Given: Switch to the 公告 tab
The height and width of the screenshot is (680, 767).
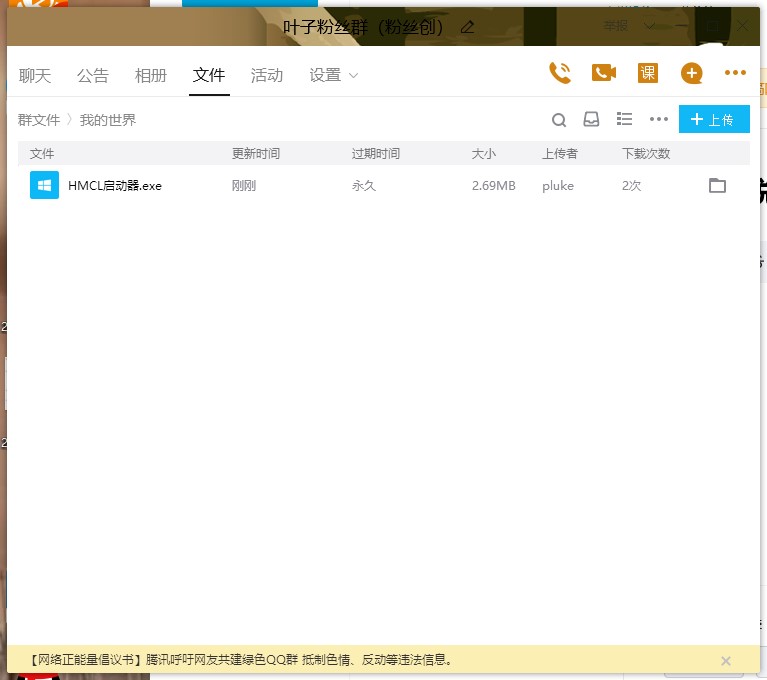Looking at the screenshot, I should click(92, 76).
